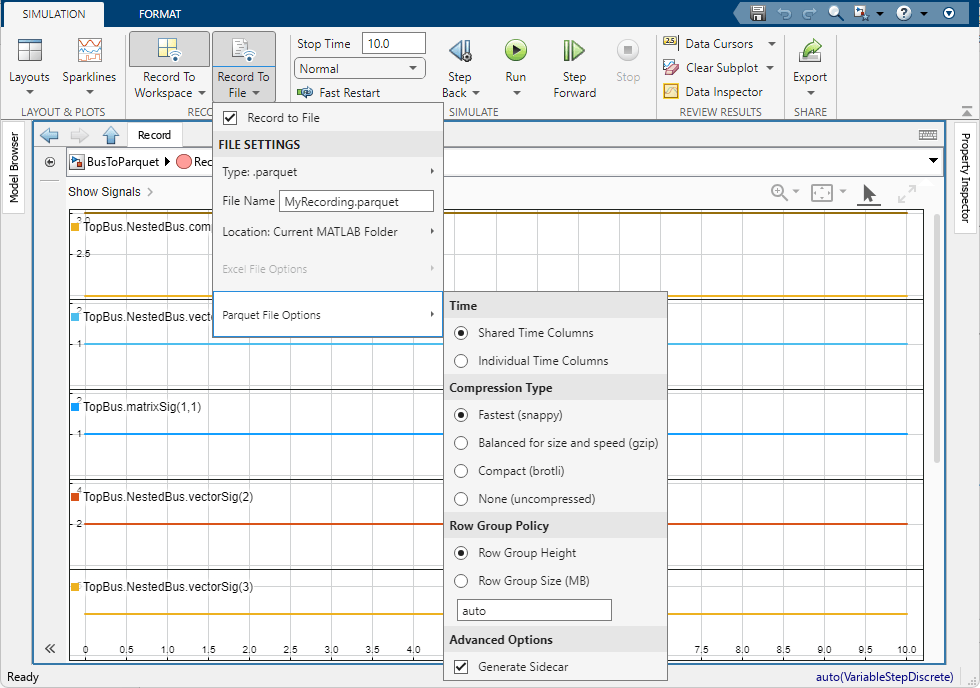980x688 pixels.
Task: Select the Record tab
Action: (x=154, y=135)
